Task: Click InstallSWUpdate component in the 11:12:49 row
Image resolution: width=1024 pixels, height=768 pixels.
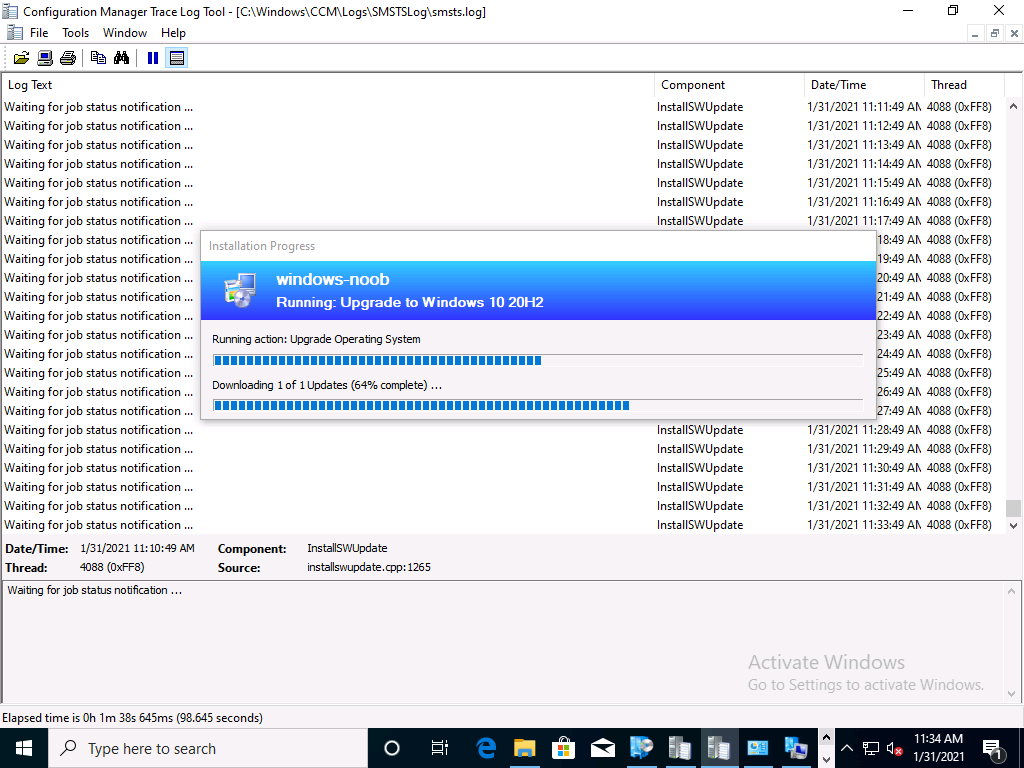Action: (x=700, y=125)
